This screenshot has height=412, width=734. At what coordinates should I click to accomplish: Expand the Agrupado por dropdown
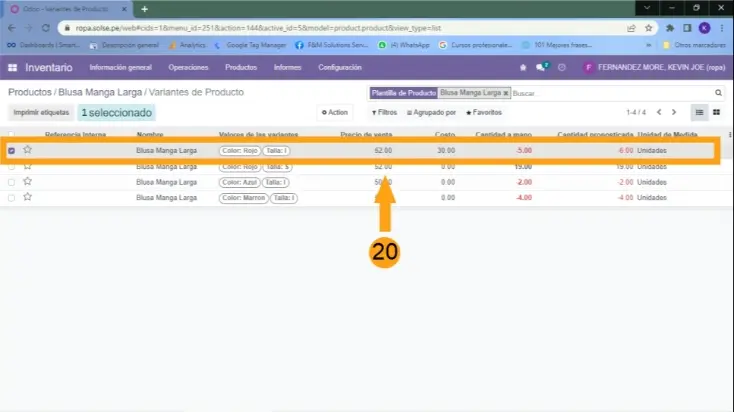pyautogui.click(x=431, y=113)
